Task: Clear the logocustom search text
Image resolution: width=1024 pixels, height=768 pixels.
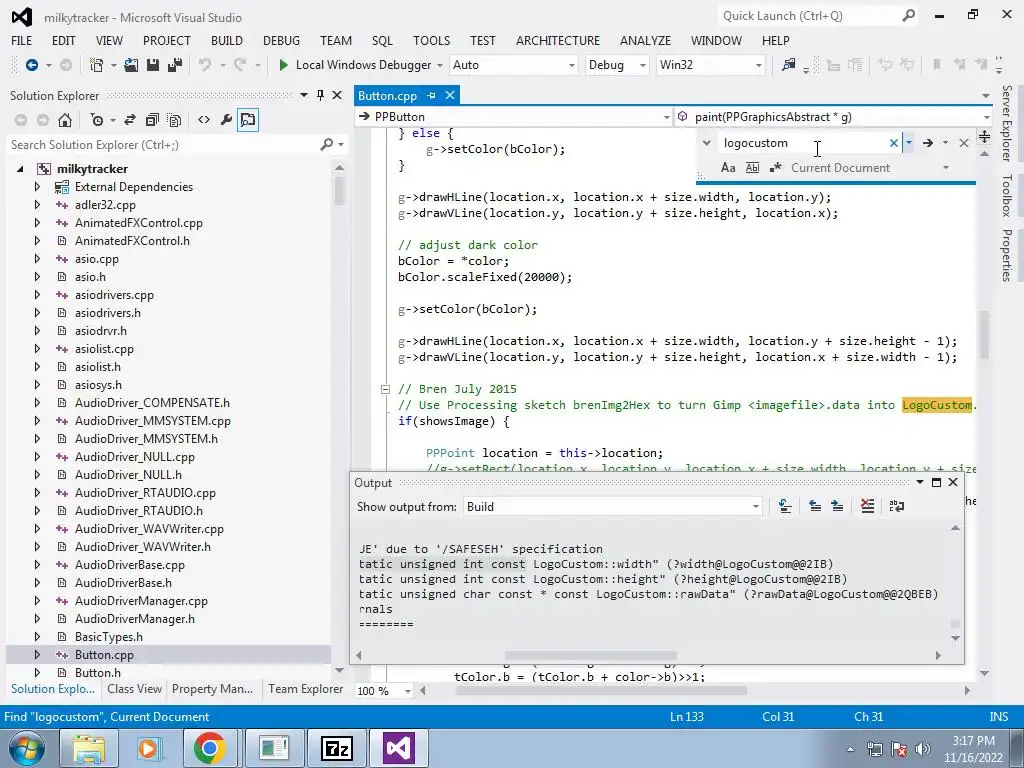Action: [x=893, y=143]
